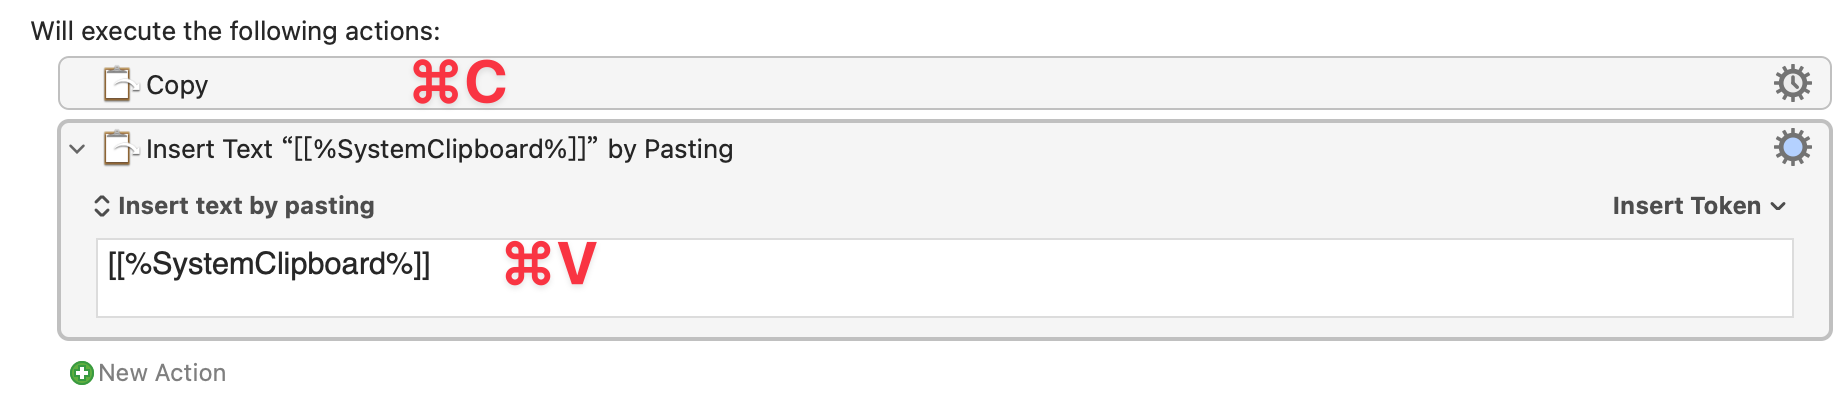Open the Insert Text action's gear menu
Viewport: 1834px width, 404px height.
click(1792, 147)
